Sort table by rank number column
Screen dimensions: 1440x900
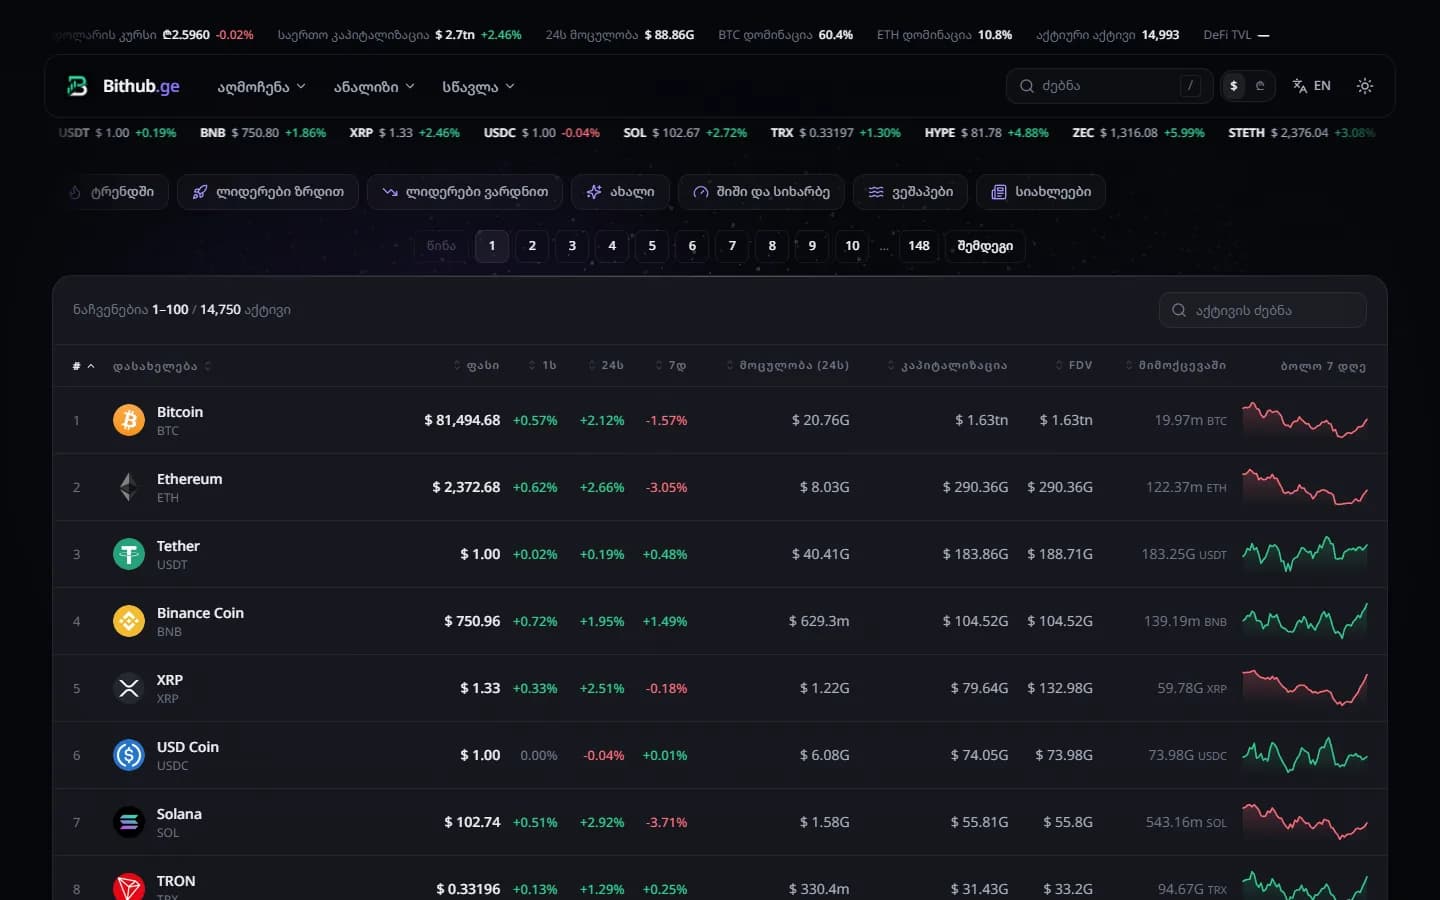pos(83,366)
